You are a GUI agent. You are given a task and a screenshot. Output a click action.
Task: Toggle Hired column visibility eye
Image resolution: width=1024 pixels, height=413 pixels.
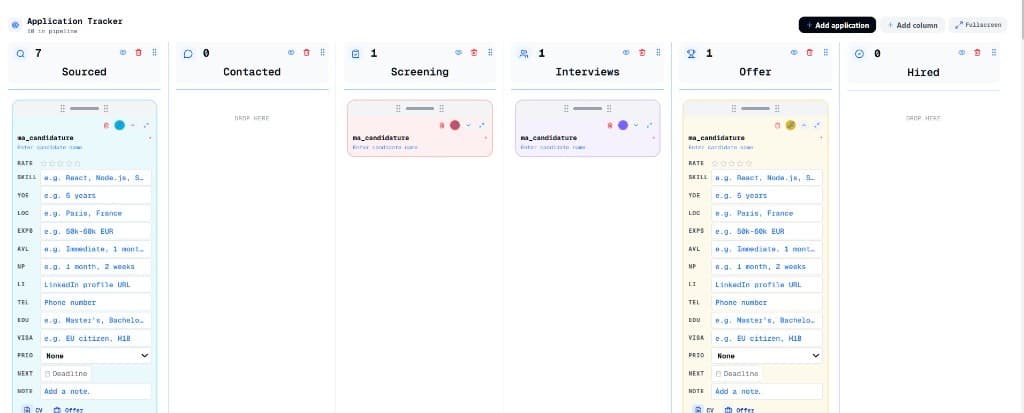(x=962, y=52)
